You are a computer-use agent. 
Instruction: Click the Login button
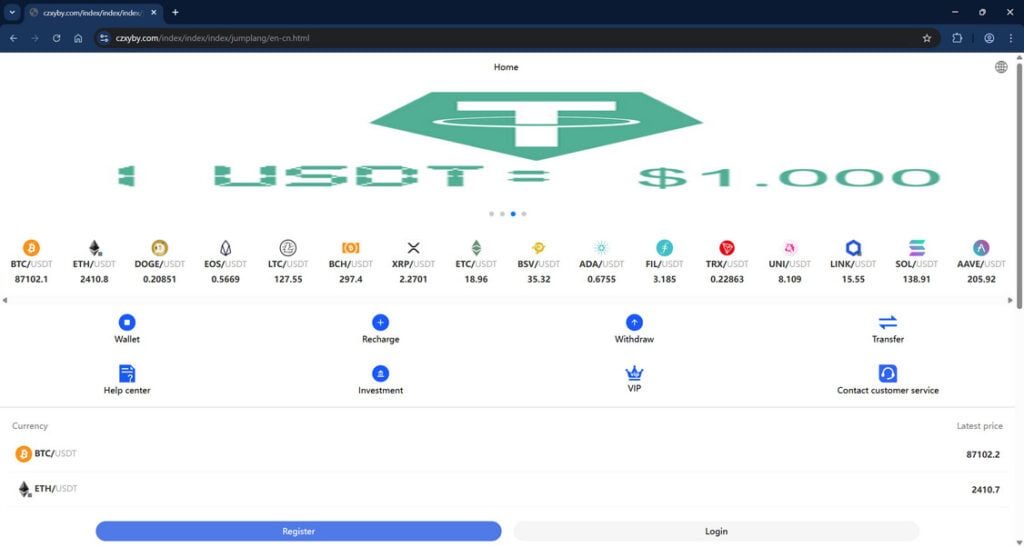[x=716, y=531]
